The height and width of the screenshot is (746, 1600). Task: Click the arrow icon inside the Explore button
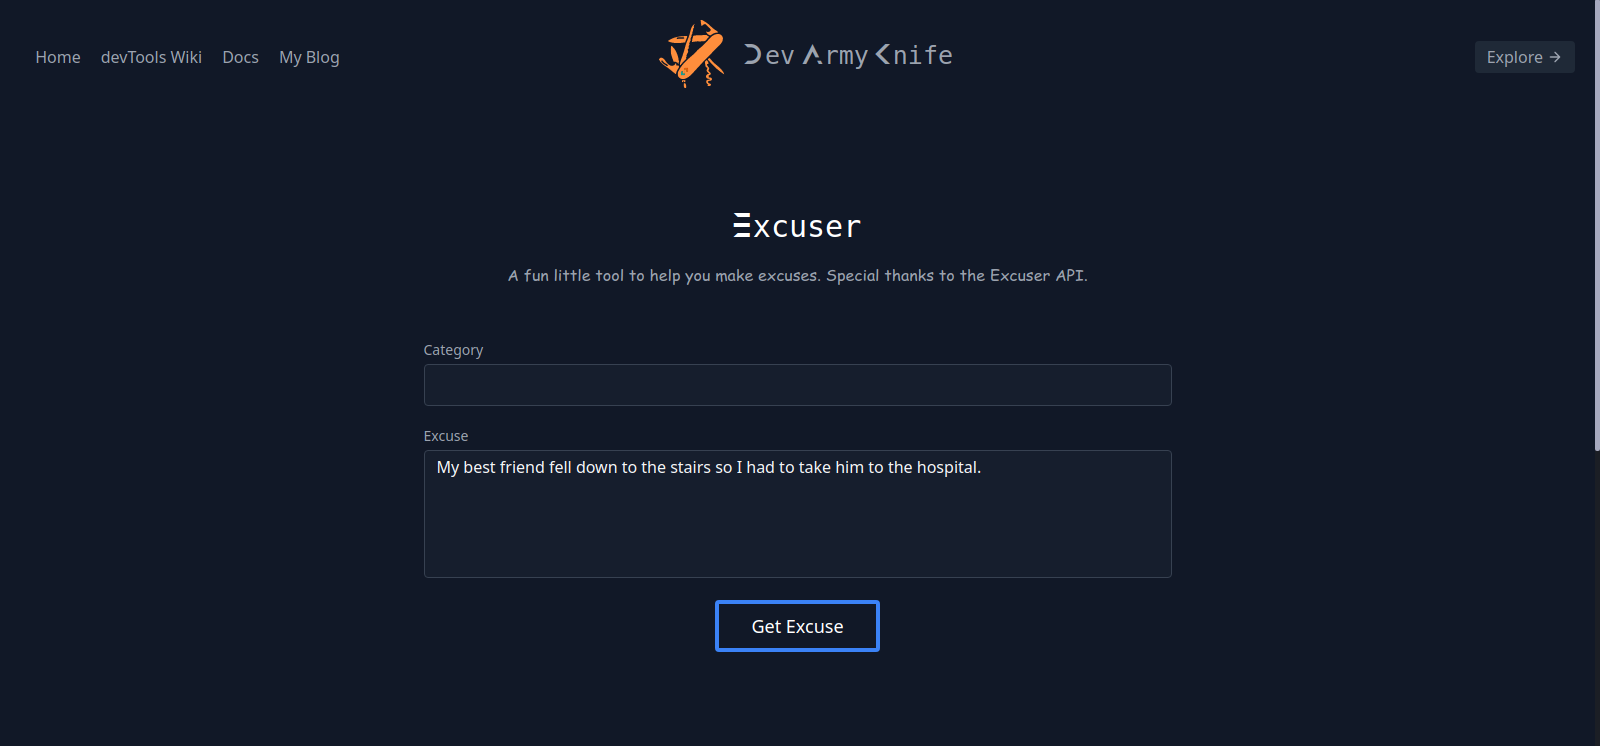point(1556,57)
